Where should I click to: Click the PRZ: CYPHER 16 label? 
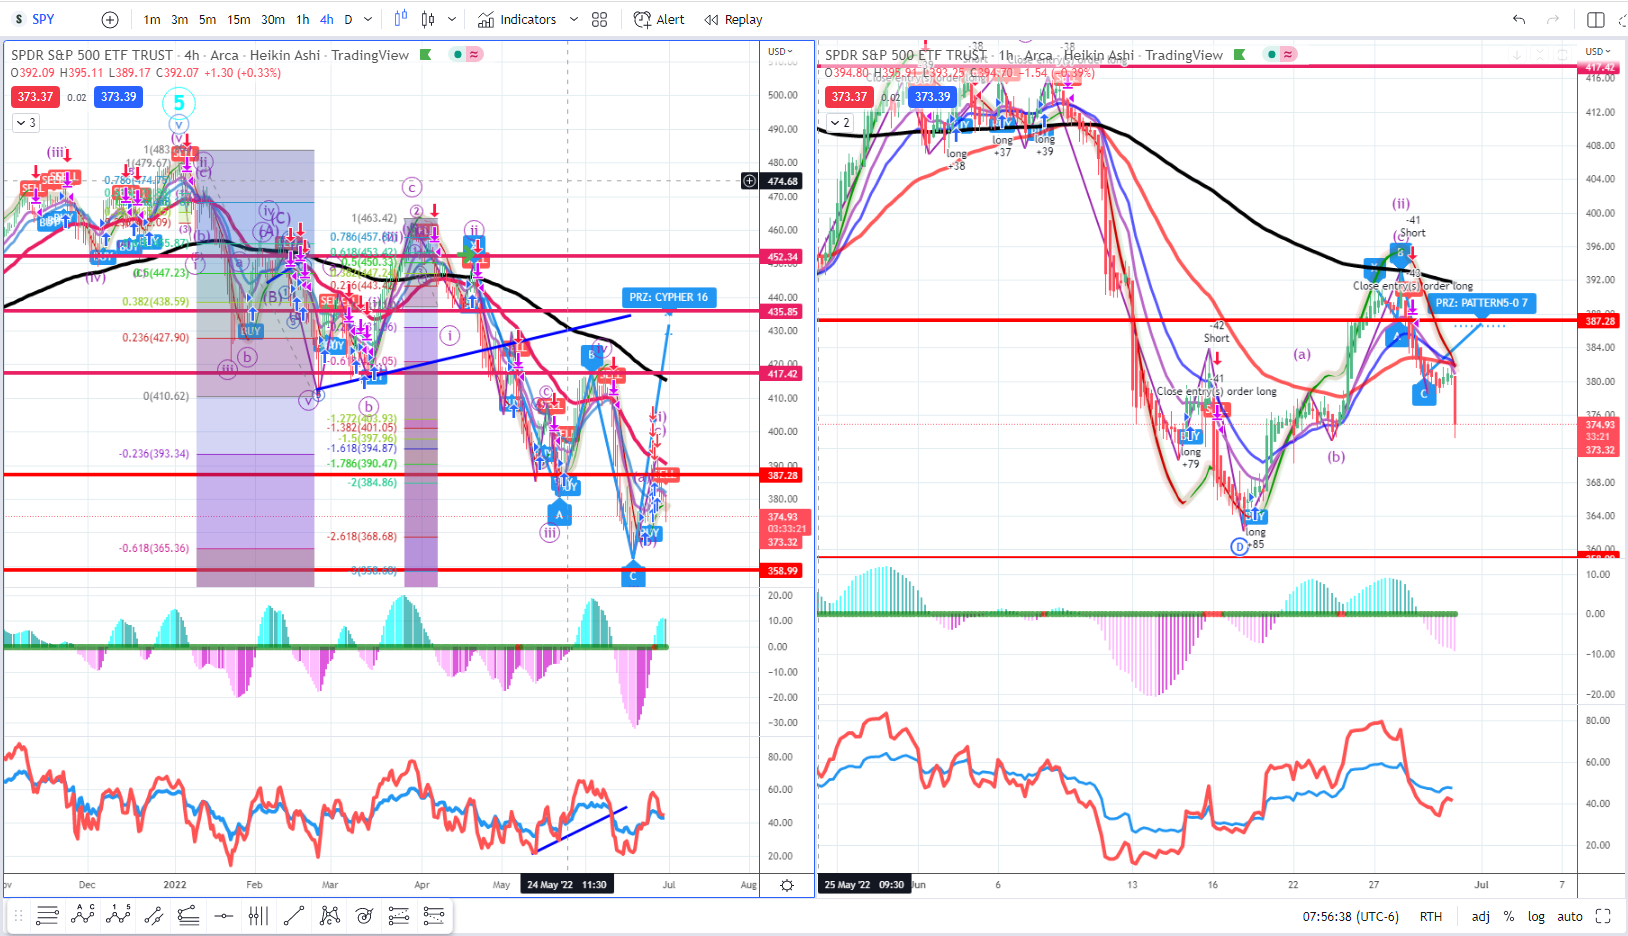coord(668,297)
